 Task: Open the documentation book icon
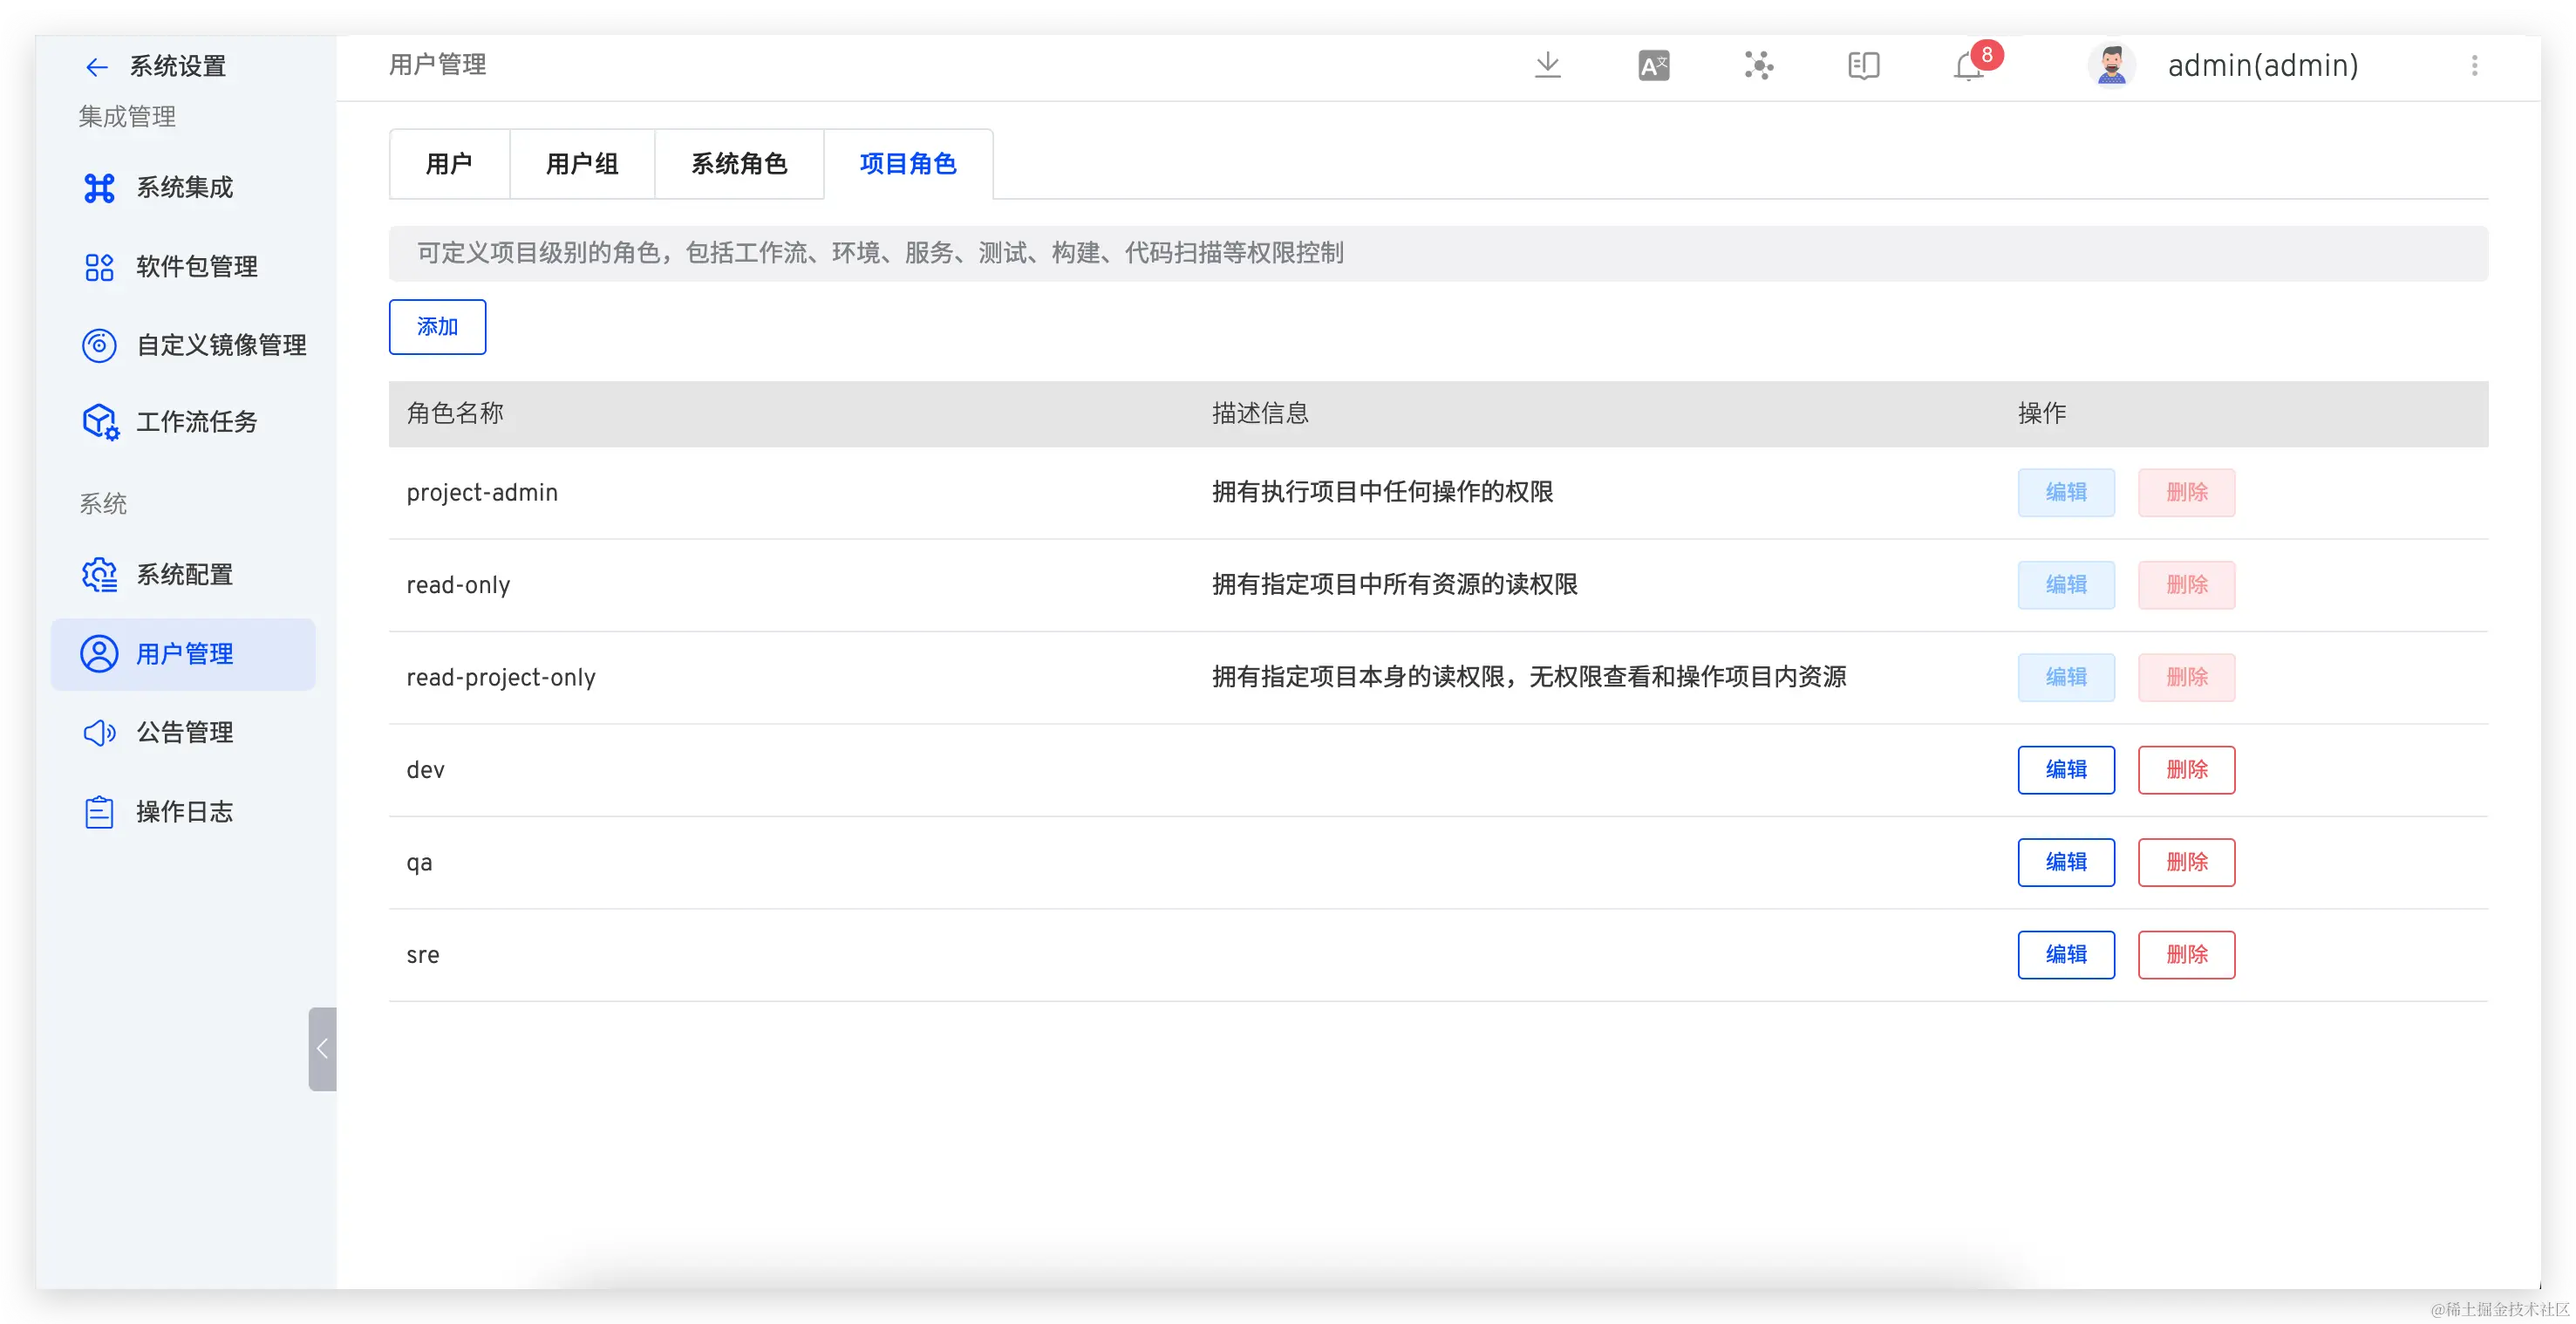point(1863,66)
